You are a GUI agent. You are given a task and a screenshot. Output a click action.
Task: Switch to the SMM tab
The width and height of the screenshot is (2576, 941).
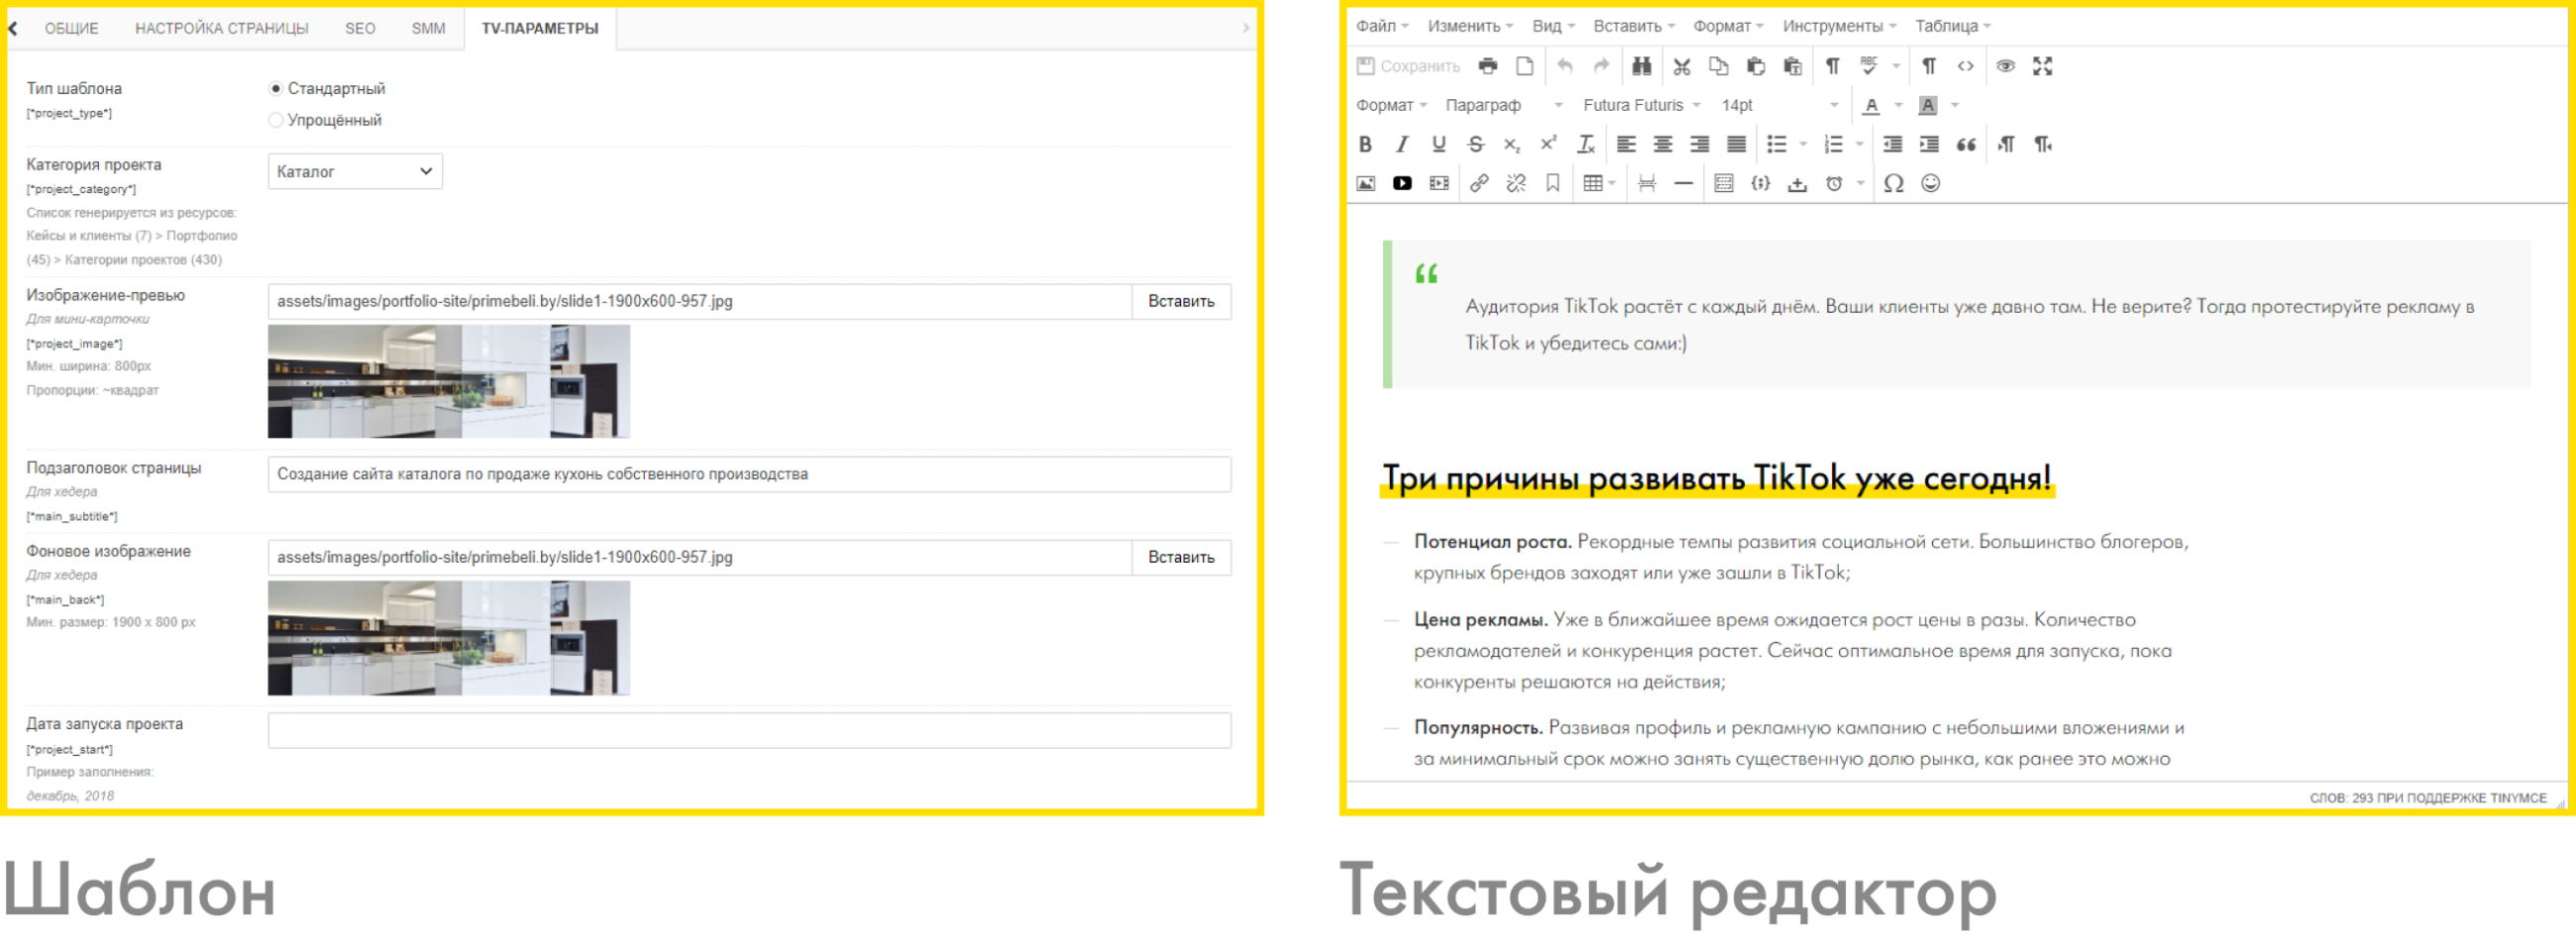[428, 28]
